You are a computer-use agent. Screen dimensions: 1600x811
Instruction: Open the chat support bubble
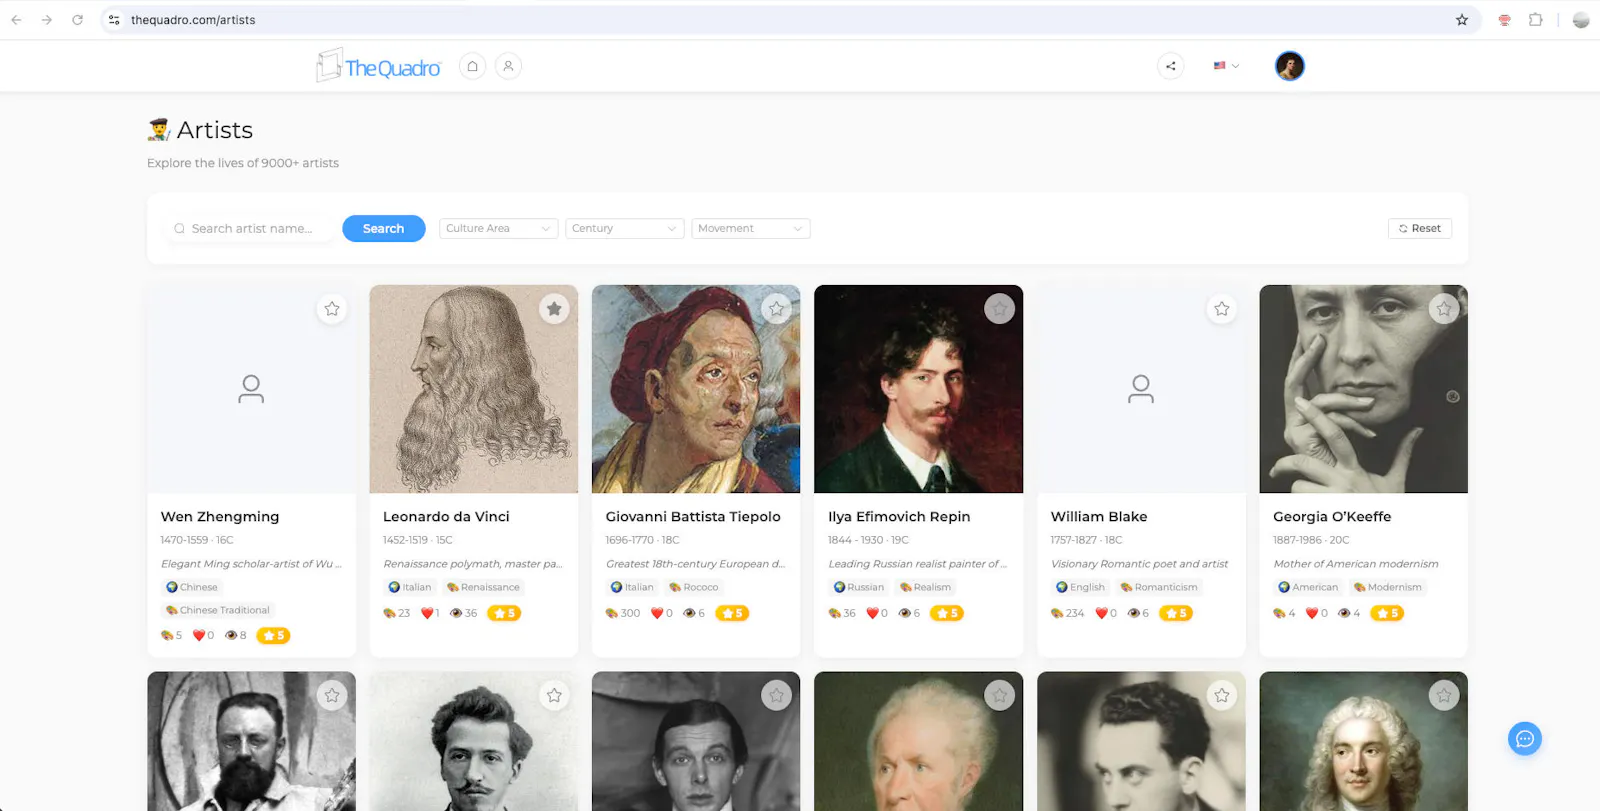(x=1524, y=739)
